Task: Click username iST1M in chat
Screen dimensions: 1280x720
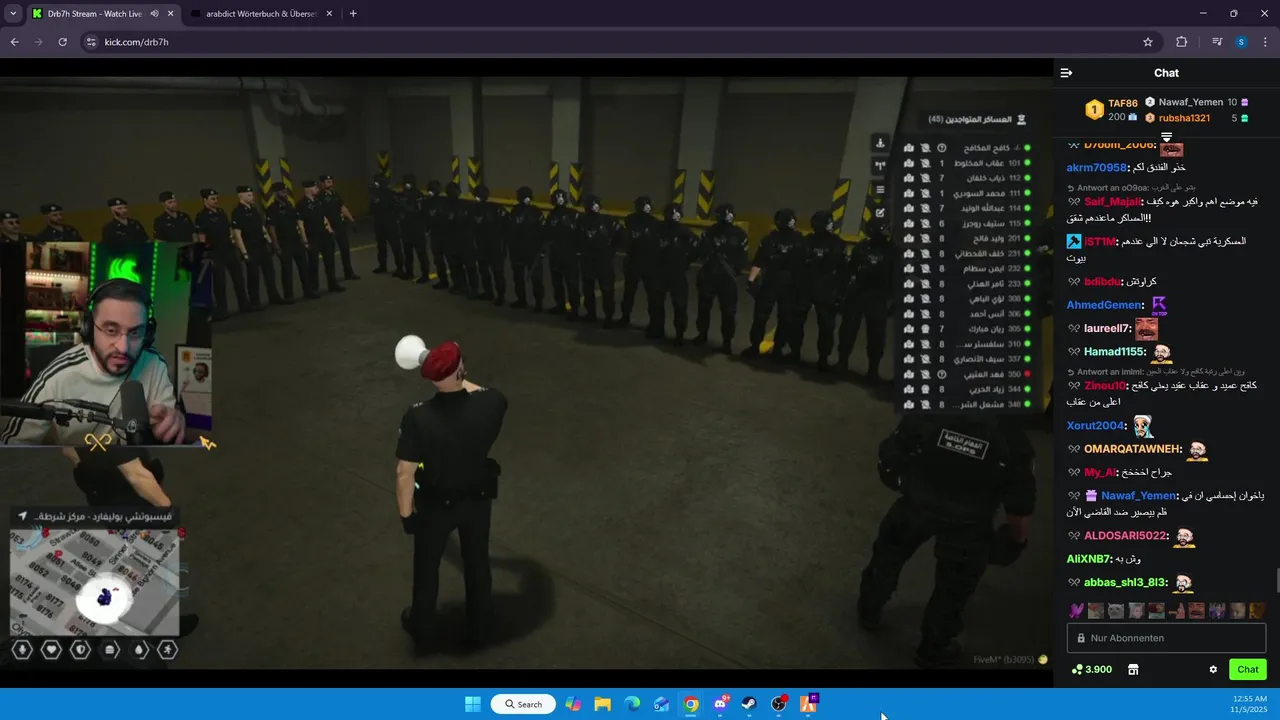Action: point(1100,242)
